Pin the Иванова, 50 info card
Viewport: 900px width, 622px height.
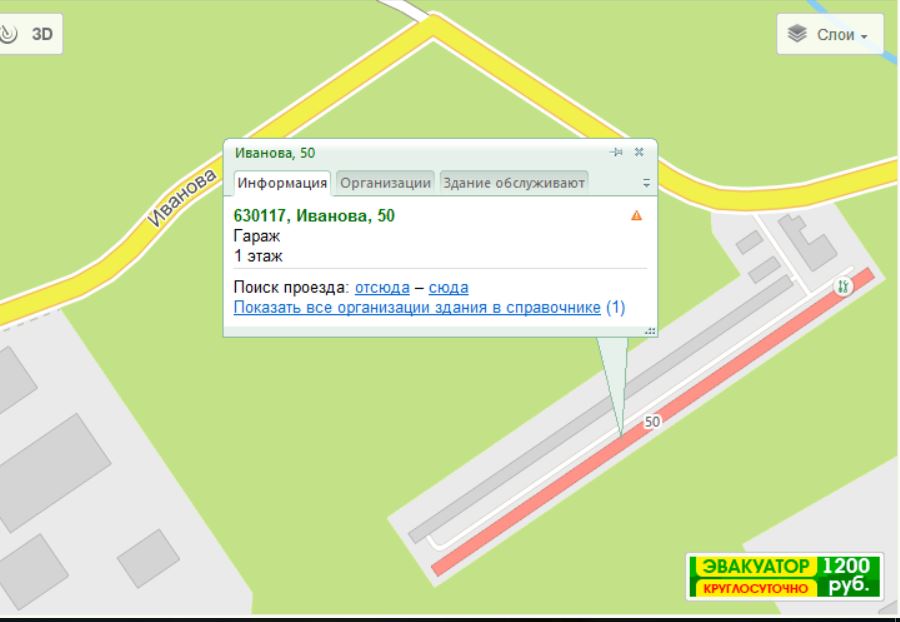[x=617, y=152]
